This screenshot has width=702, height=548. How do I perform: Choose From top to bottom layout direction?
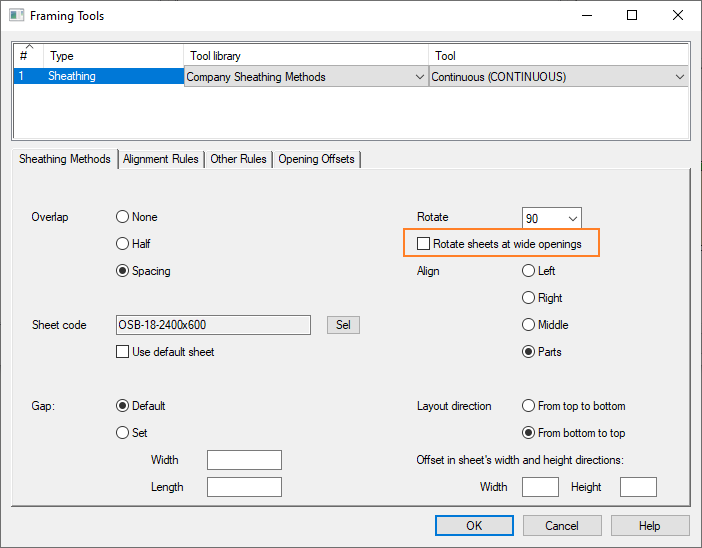[x=529, y=406]
